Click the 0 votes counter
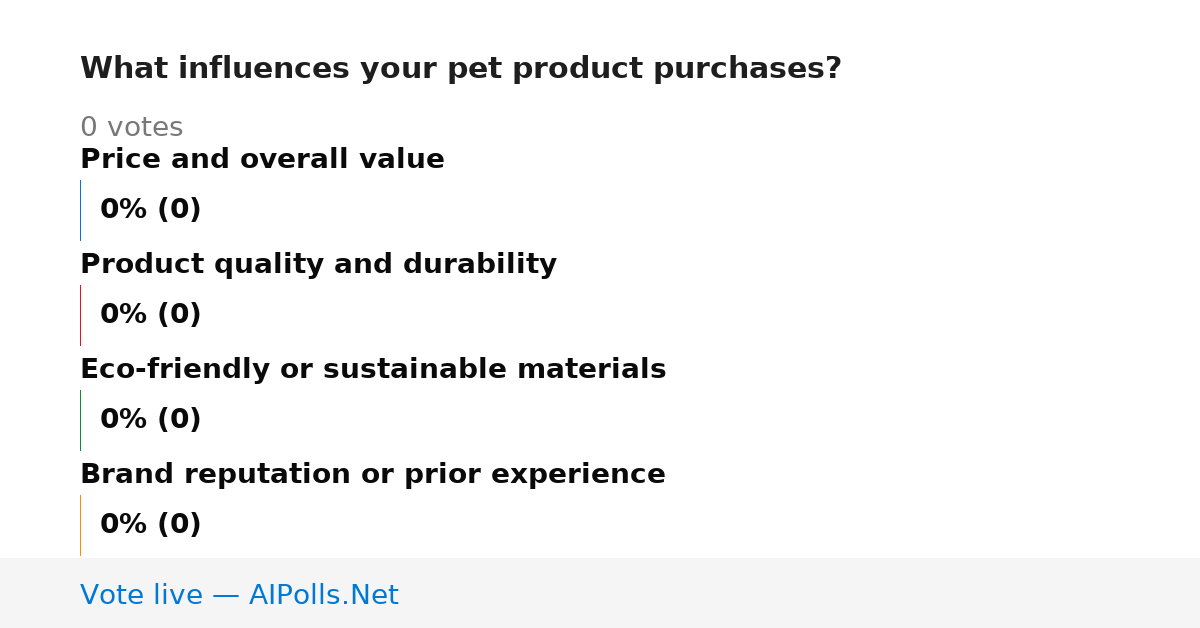The width and height of the screenshot is (1200, 628). pos(131,128)
